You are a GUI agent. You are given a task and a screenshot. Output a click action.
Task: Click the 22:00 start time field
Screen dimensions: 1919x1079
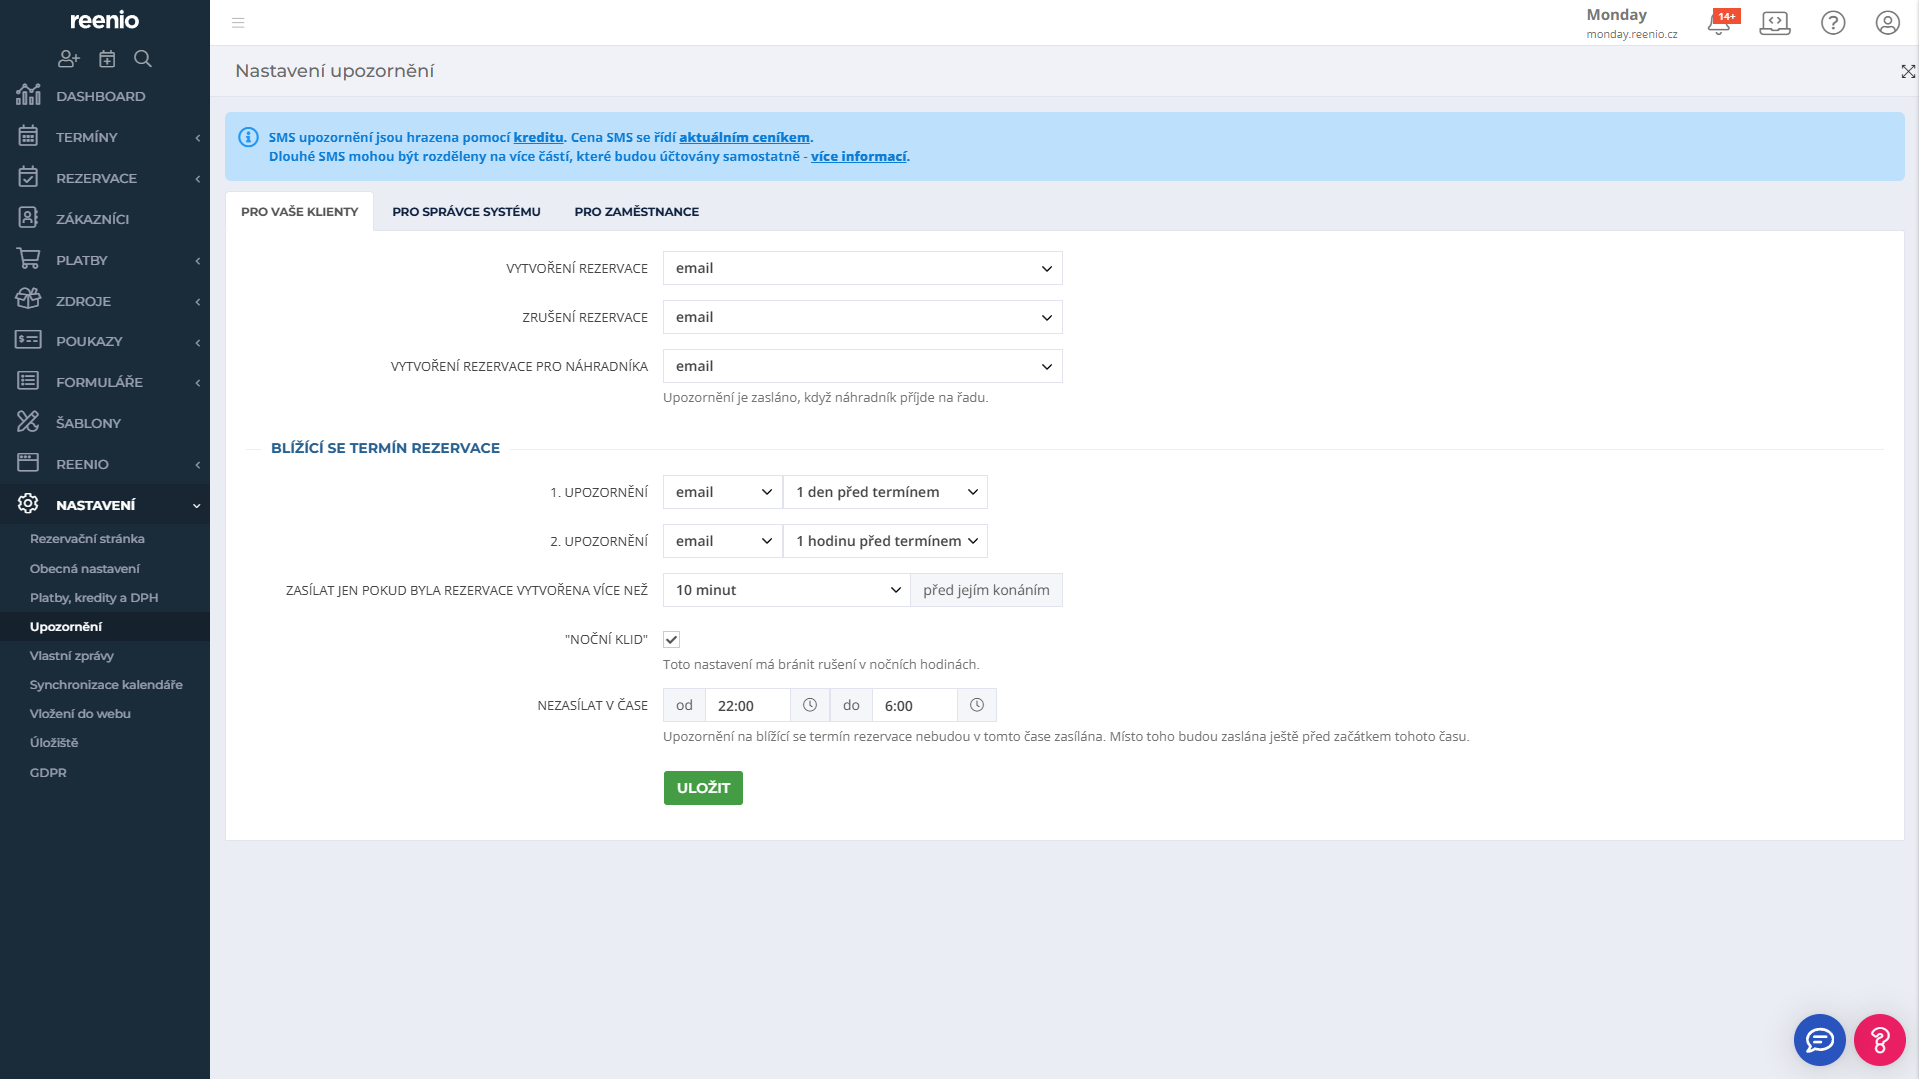click(x=747, y=705)
